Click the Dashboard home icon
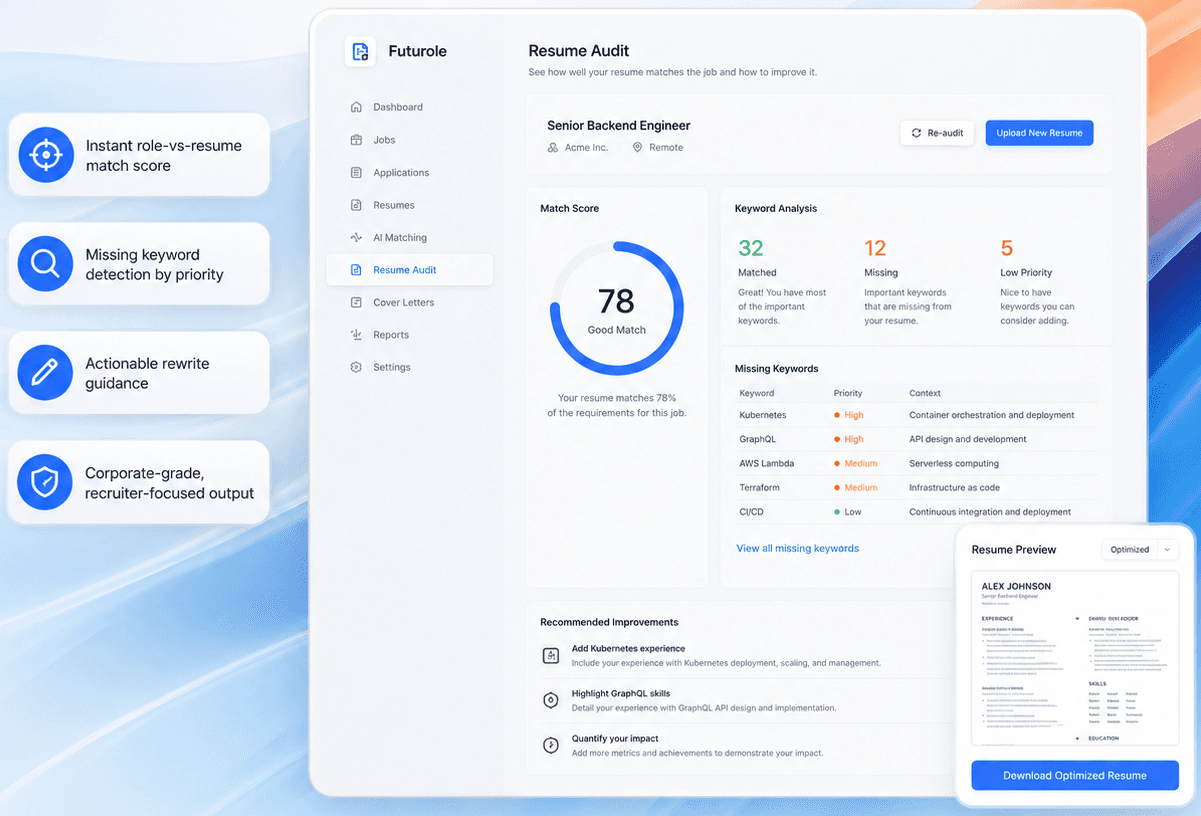 tap(356, 107)
